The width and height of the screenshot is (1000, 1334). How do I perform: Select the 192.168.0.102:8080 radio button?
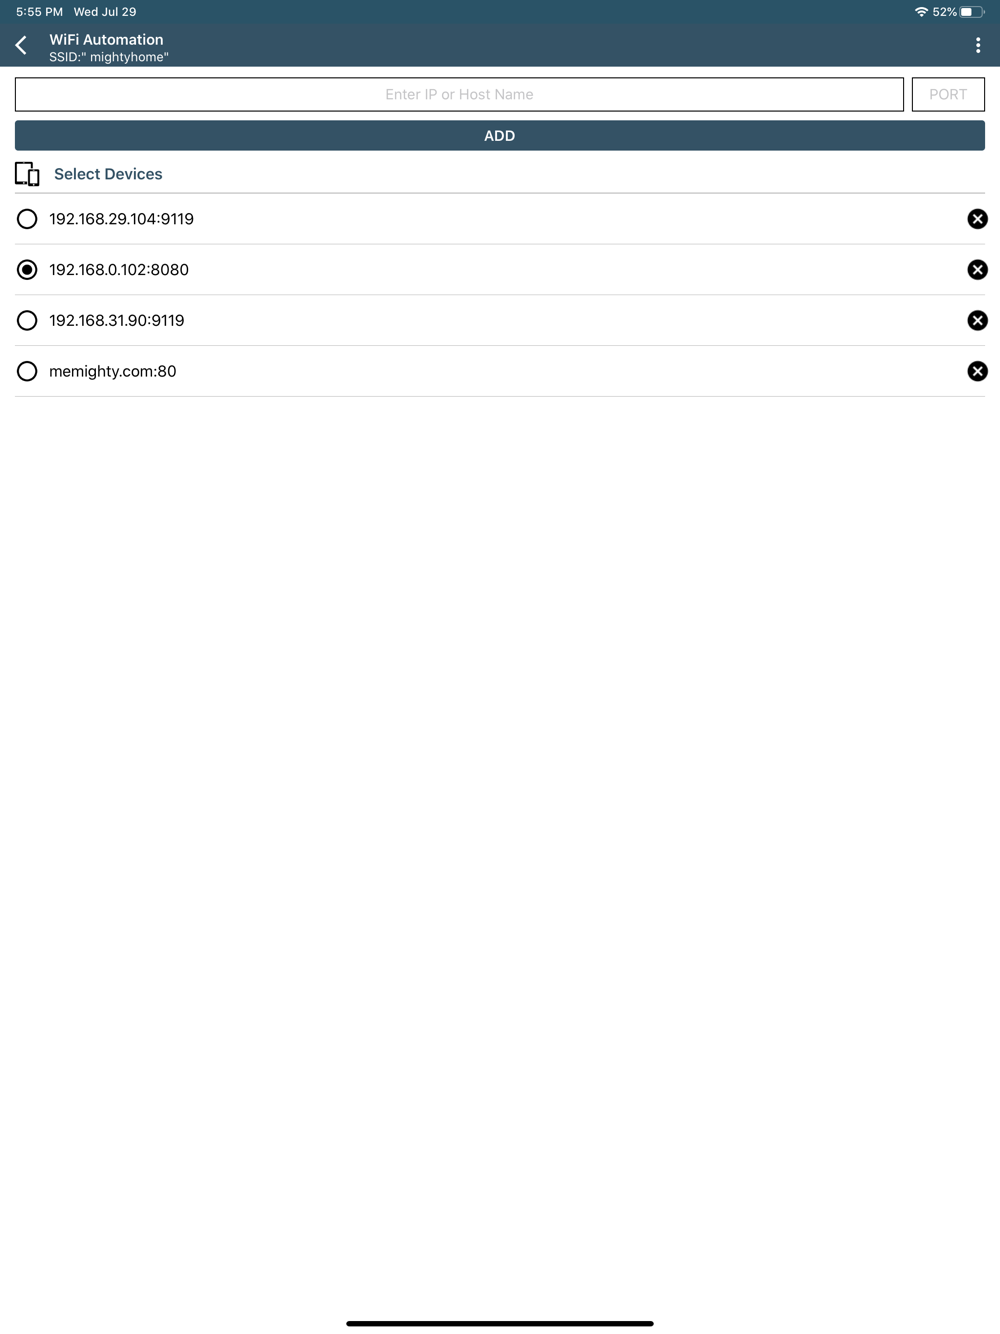click(x=27, y=270)
